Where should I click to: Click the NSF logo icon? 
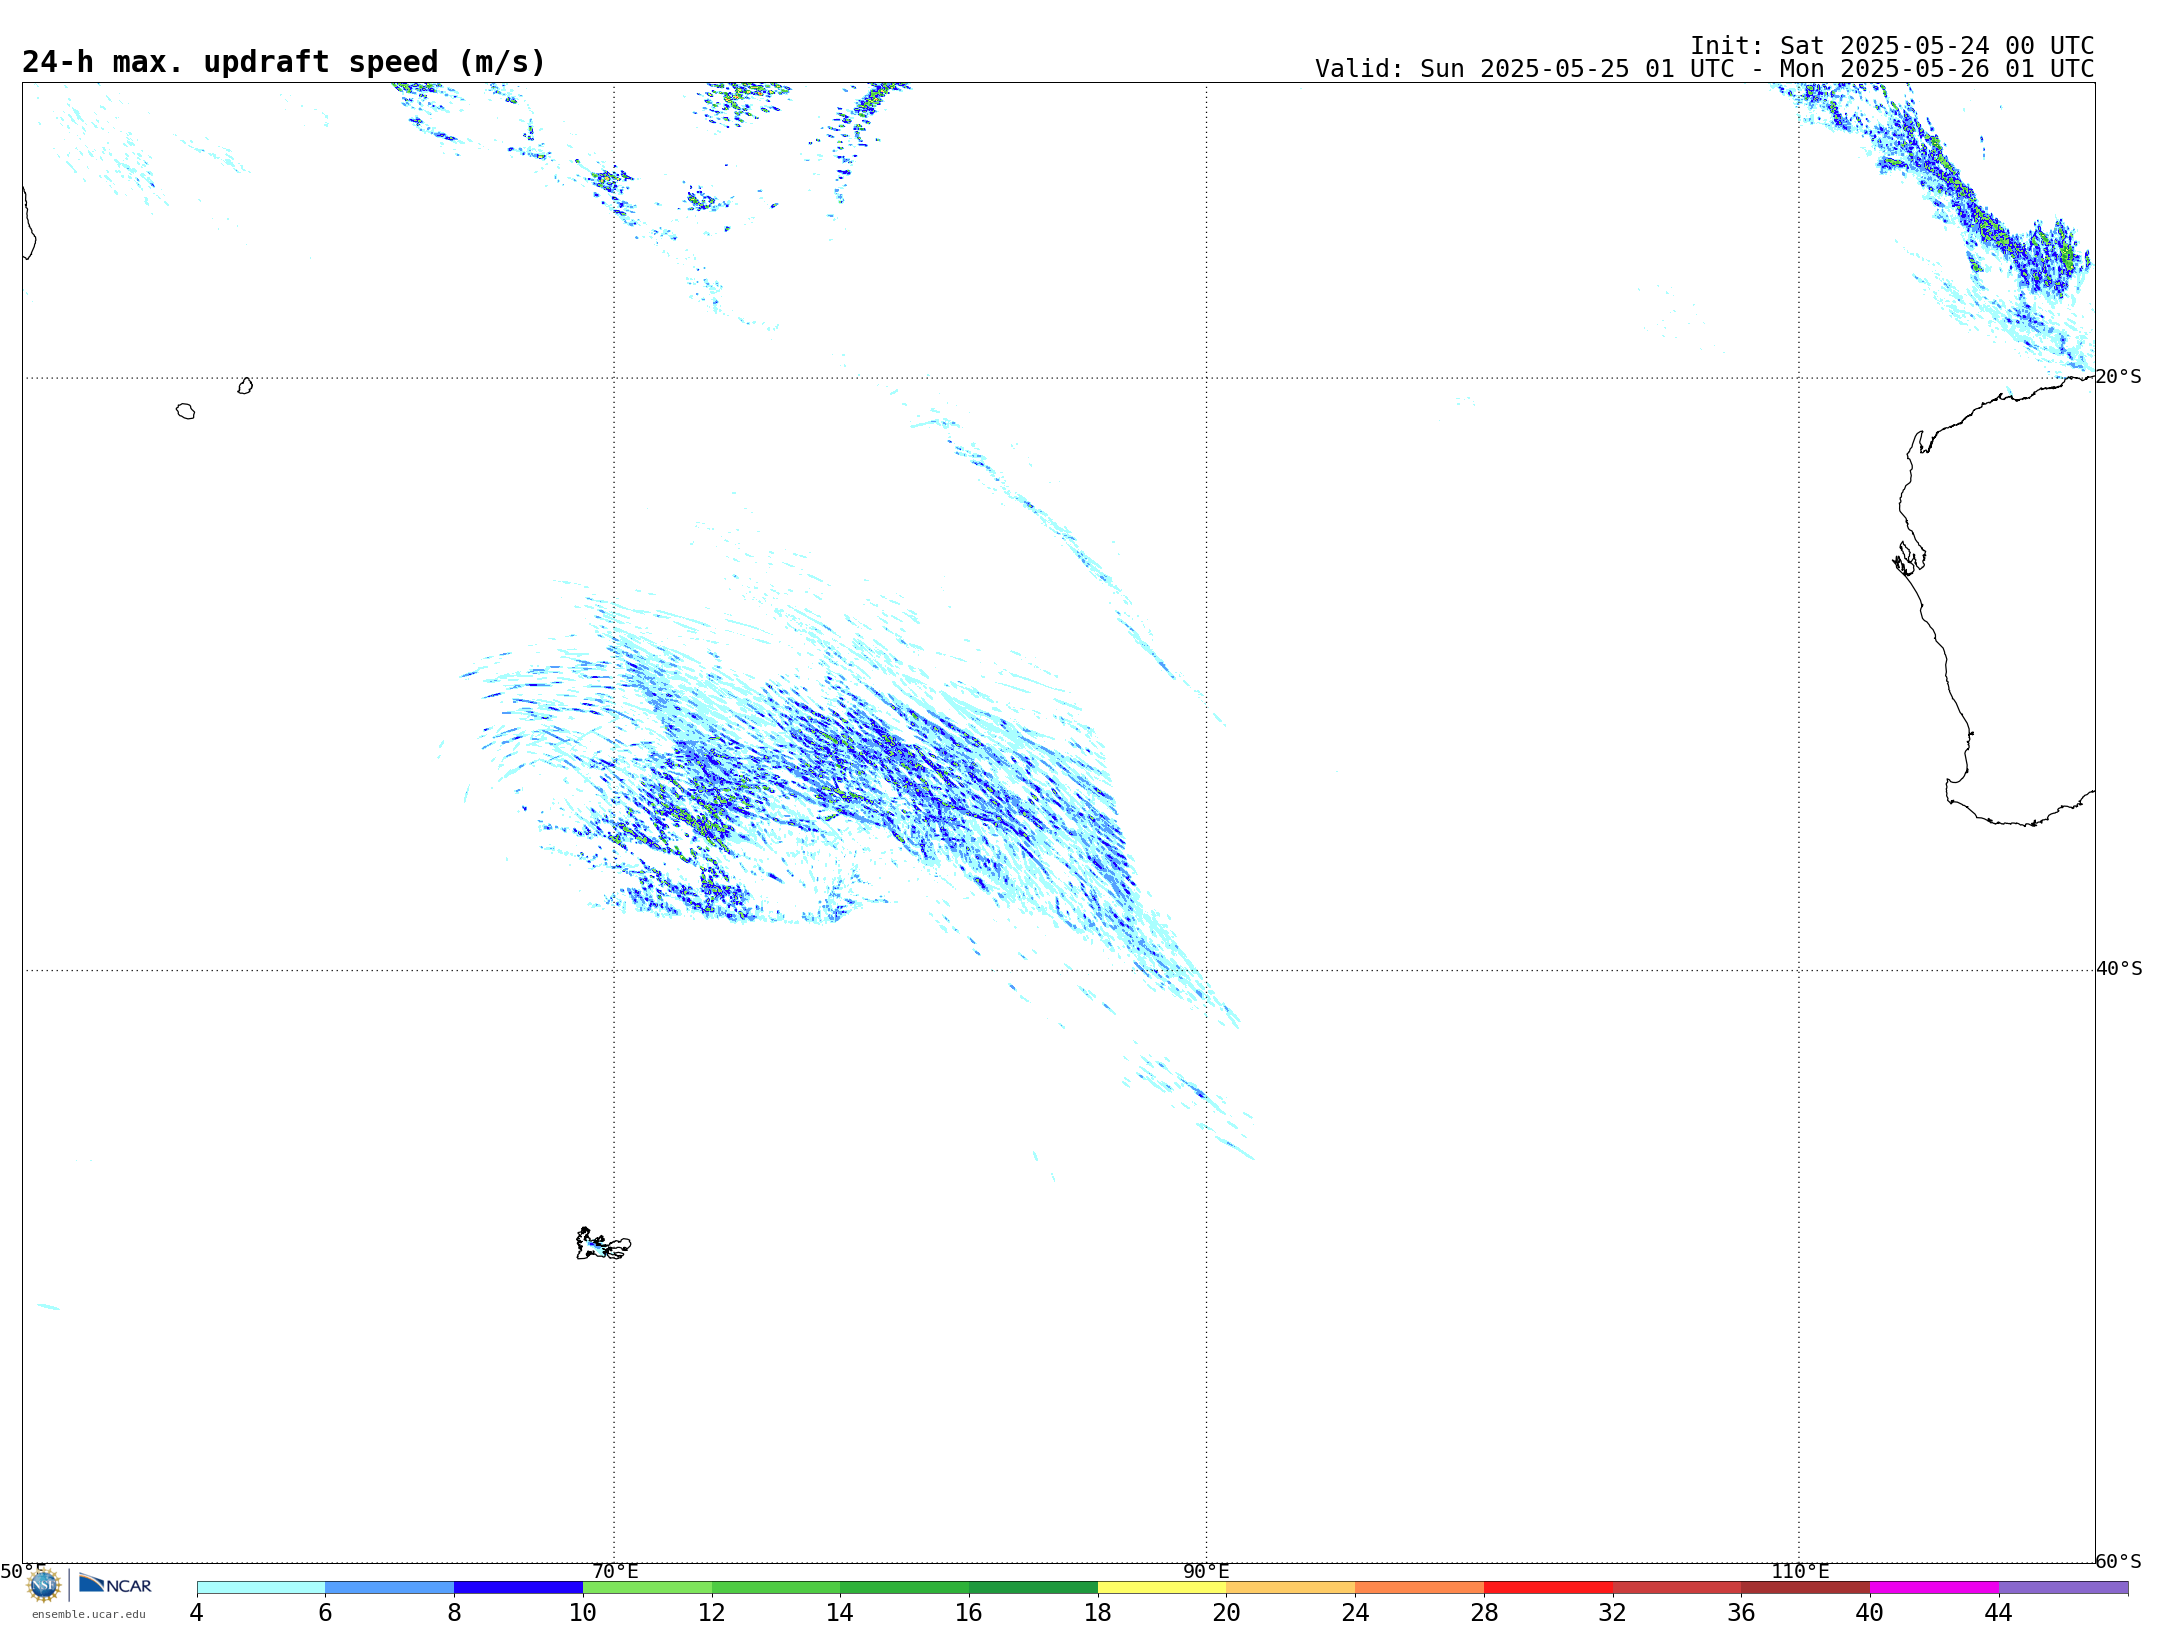pos(44,1585)
